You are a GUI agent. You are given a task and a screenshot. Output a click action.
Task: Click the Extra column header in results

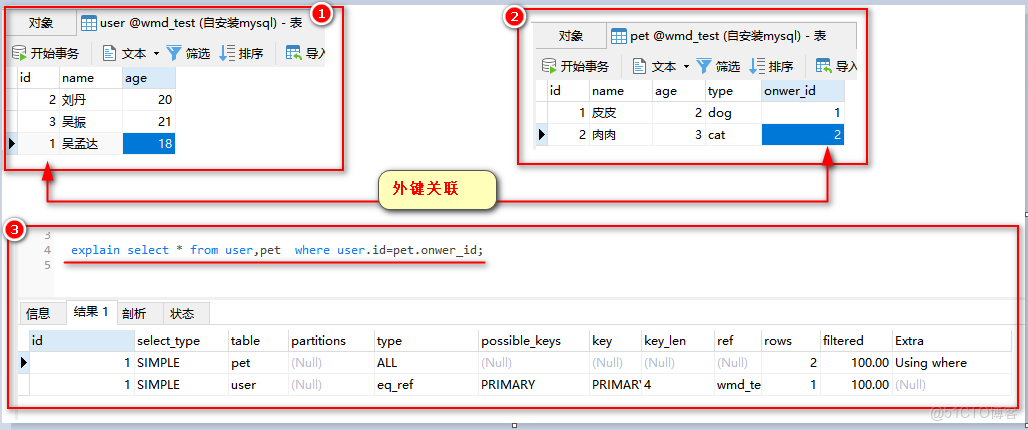[951, 341]
